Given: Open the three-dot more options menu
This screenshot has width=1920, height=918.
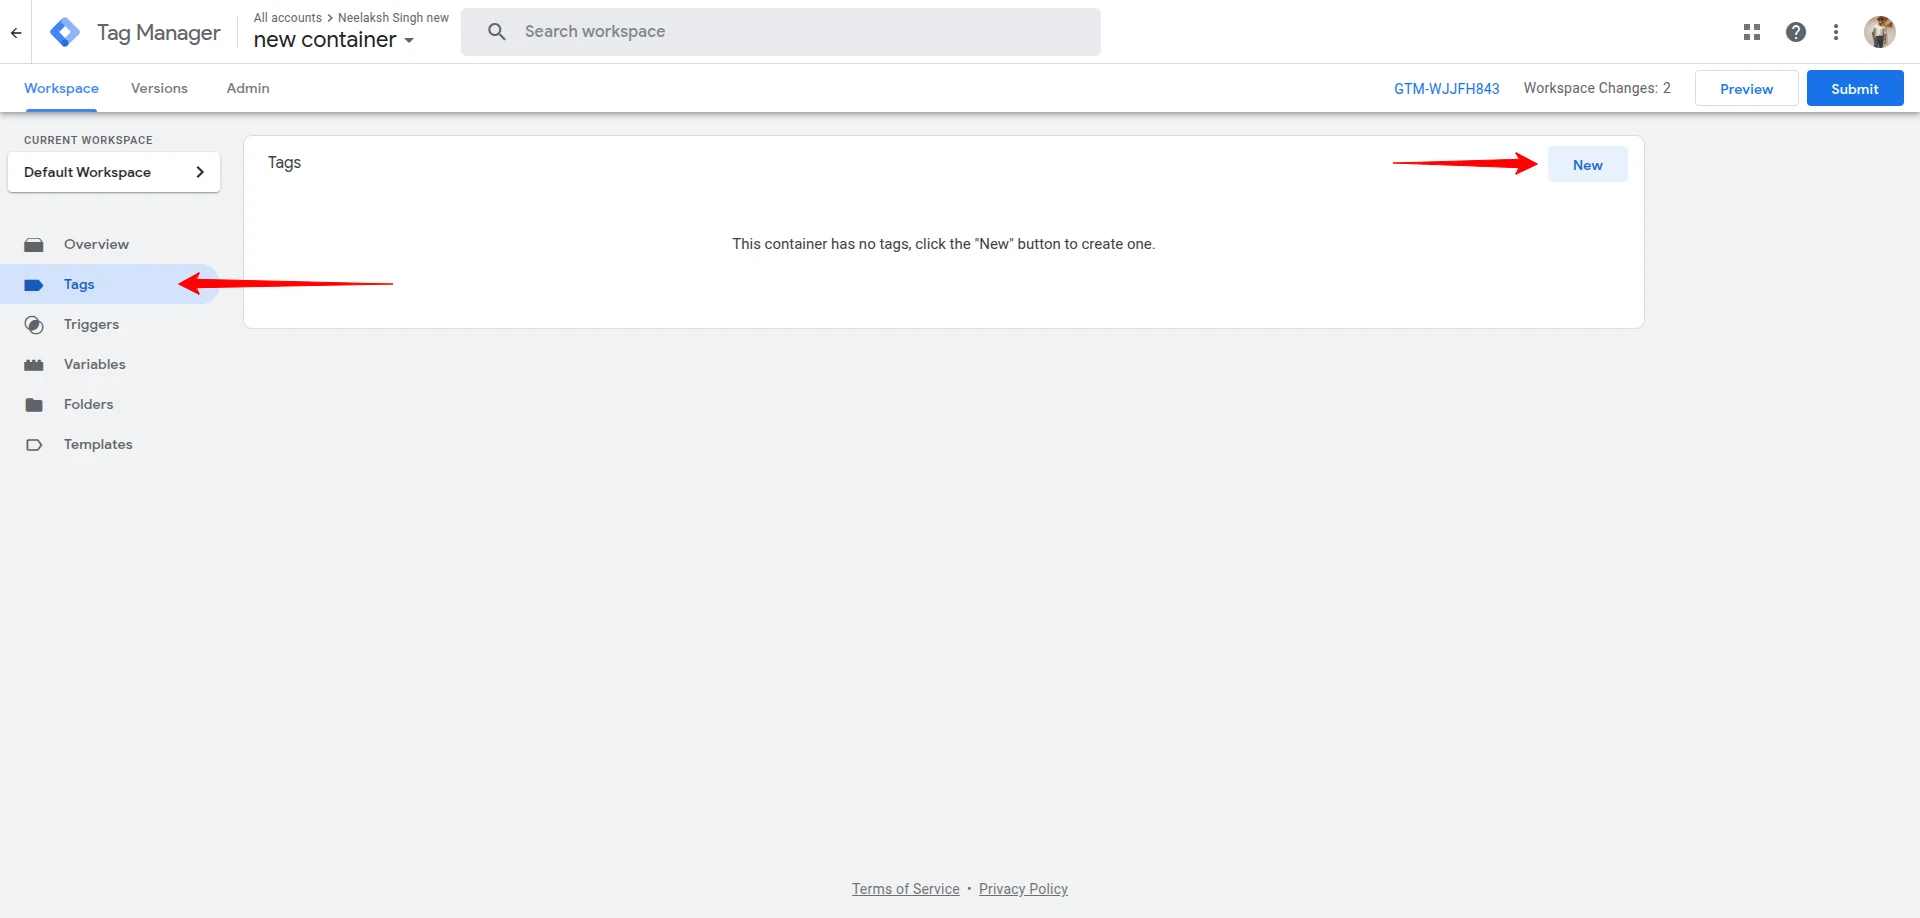Looking at the screenshot, I should point(1835,32).
